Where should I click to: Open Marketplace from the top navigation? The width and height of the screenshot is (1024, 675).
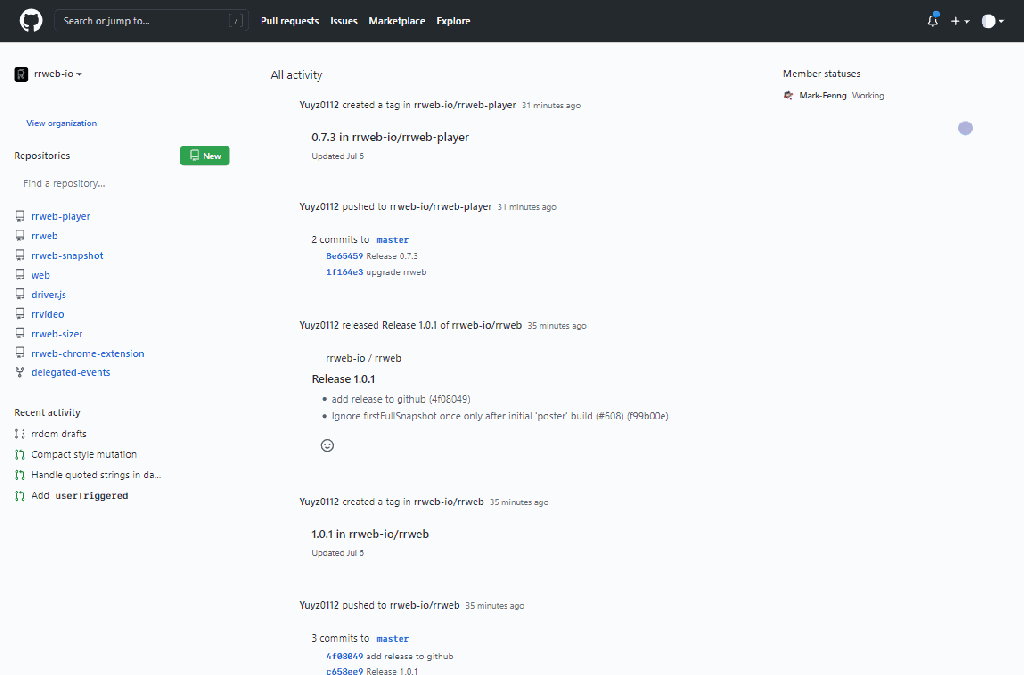396,21
